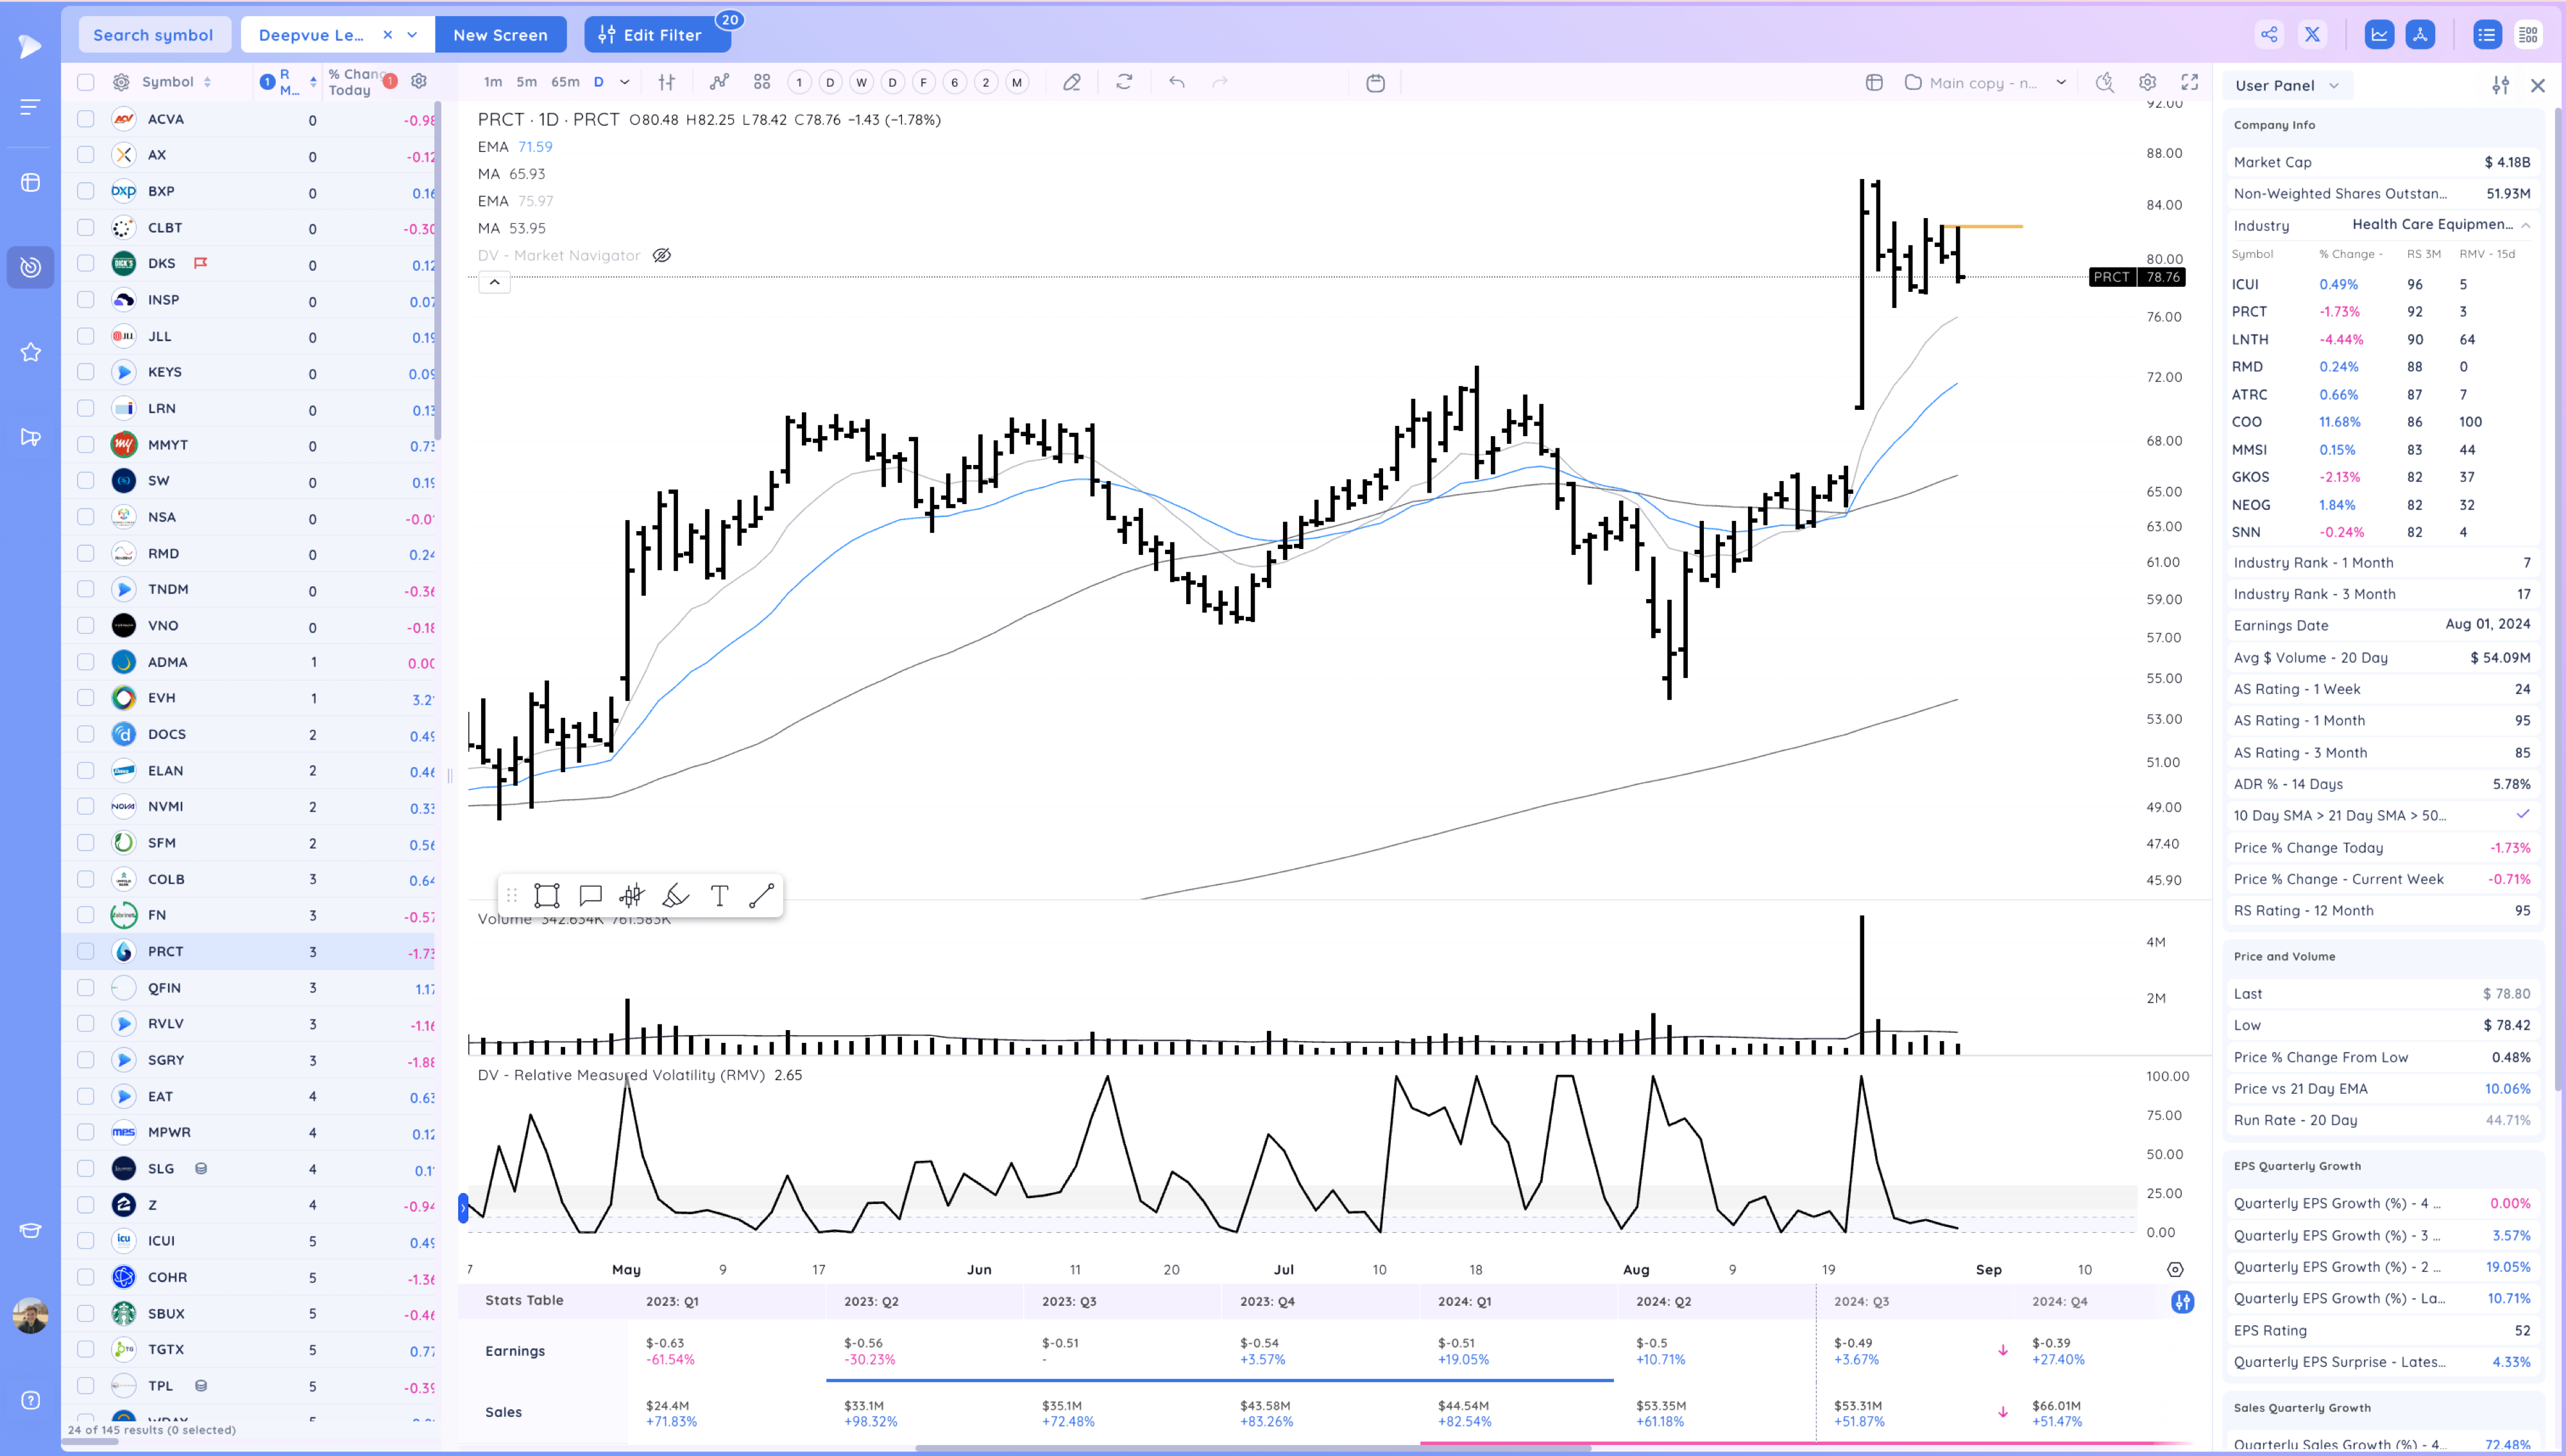Check the PRCT row checkbox
The height and width of the screenshot is (1456, 2566).
(86, 951)
